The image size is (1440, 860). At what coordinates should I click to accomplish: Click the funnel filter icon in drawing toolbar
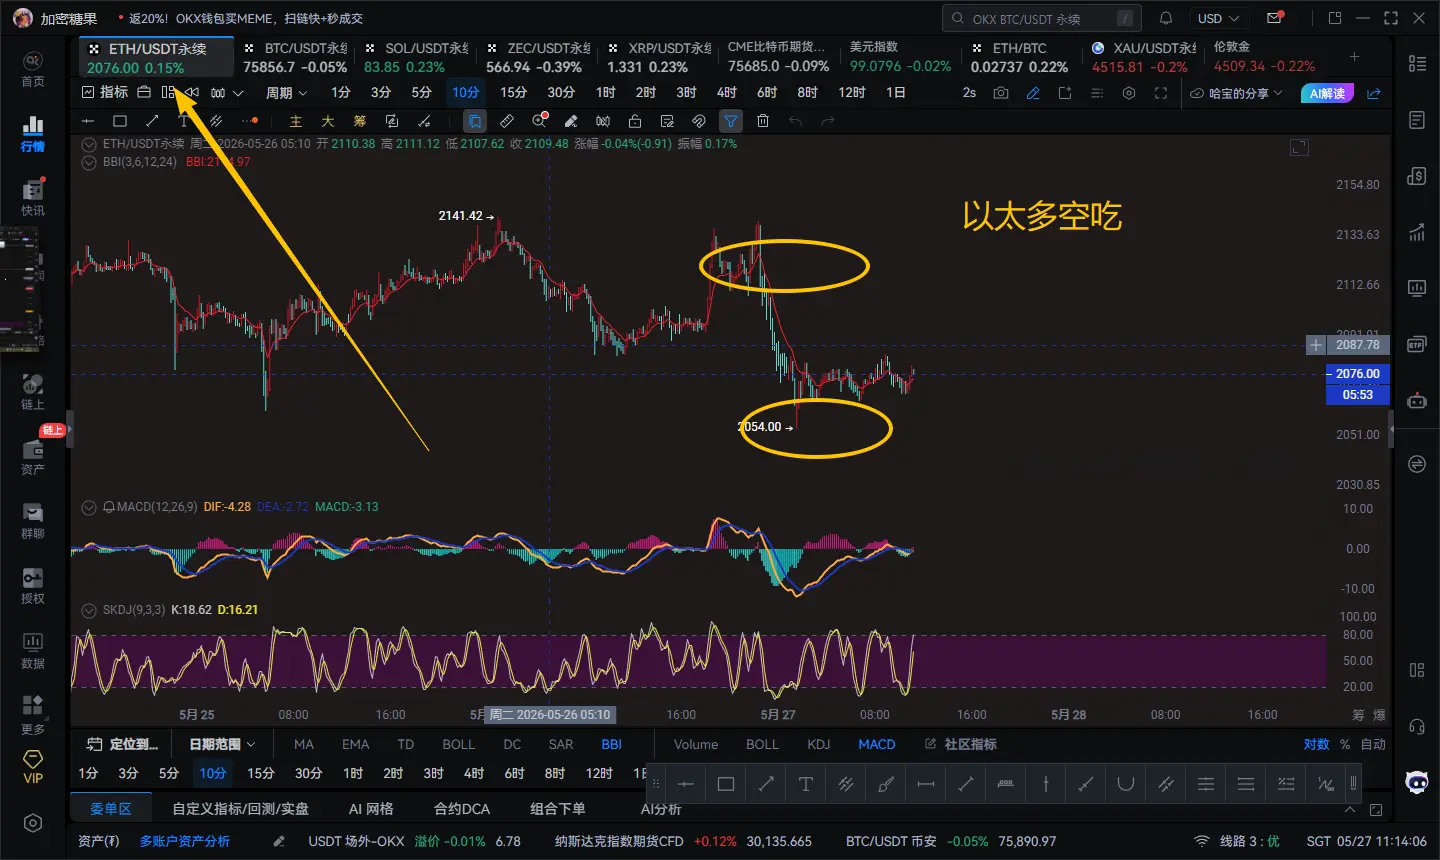(x=731, y=121)
